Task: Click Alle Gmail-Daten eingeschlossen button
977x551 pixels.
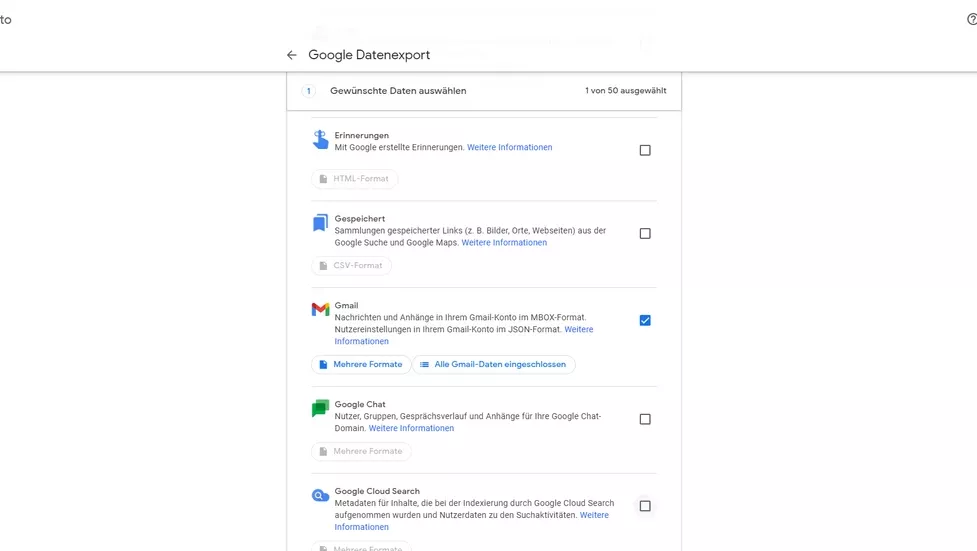Action: pos(493,365)
